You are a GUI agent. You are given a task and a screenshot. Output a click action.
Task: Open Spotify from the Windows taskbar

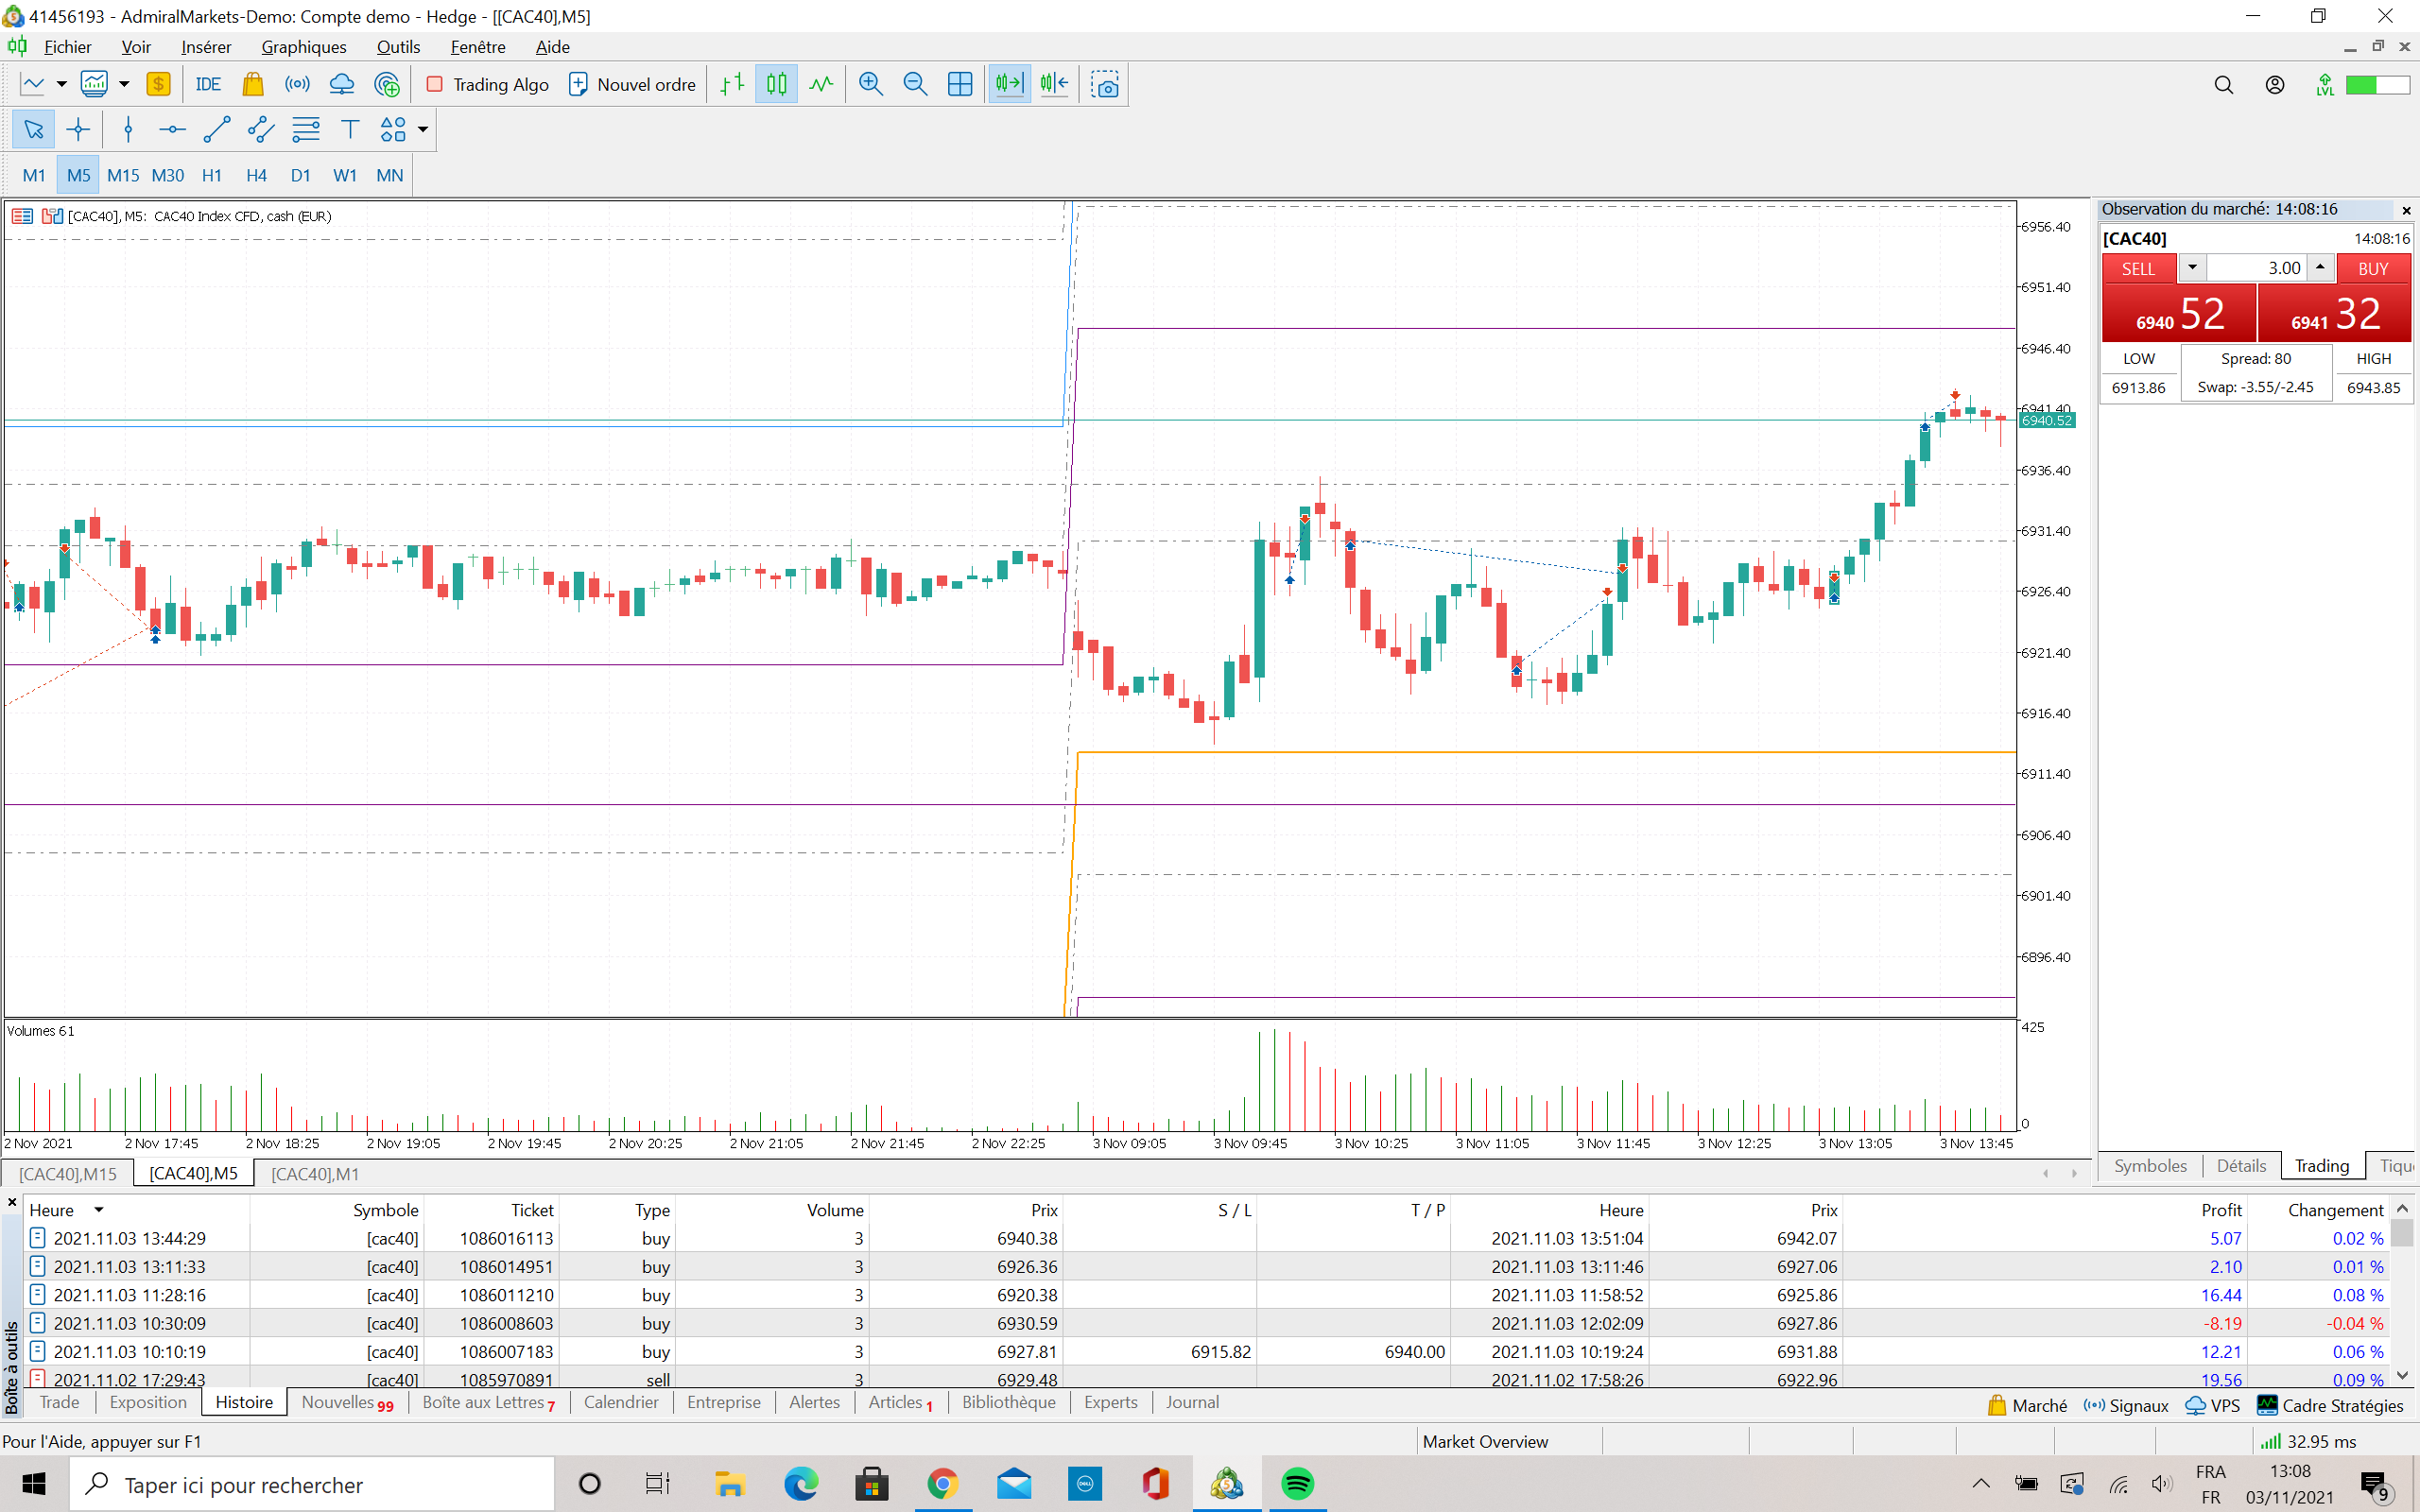(1297, 1484)
